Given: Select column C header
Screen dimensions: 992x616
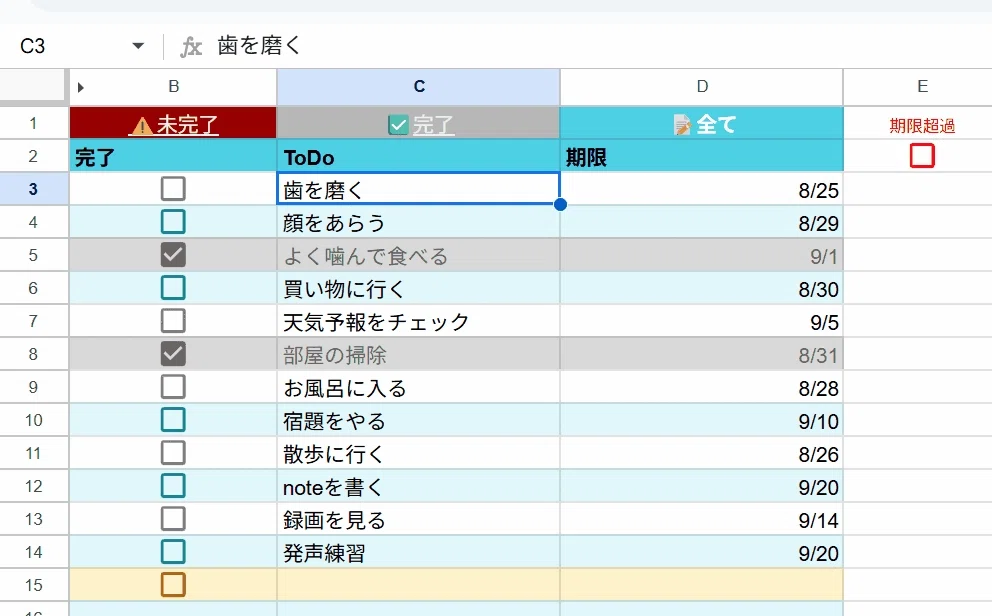Looking at the screenshot, I should click(x=419, y=87).
